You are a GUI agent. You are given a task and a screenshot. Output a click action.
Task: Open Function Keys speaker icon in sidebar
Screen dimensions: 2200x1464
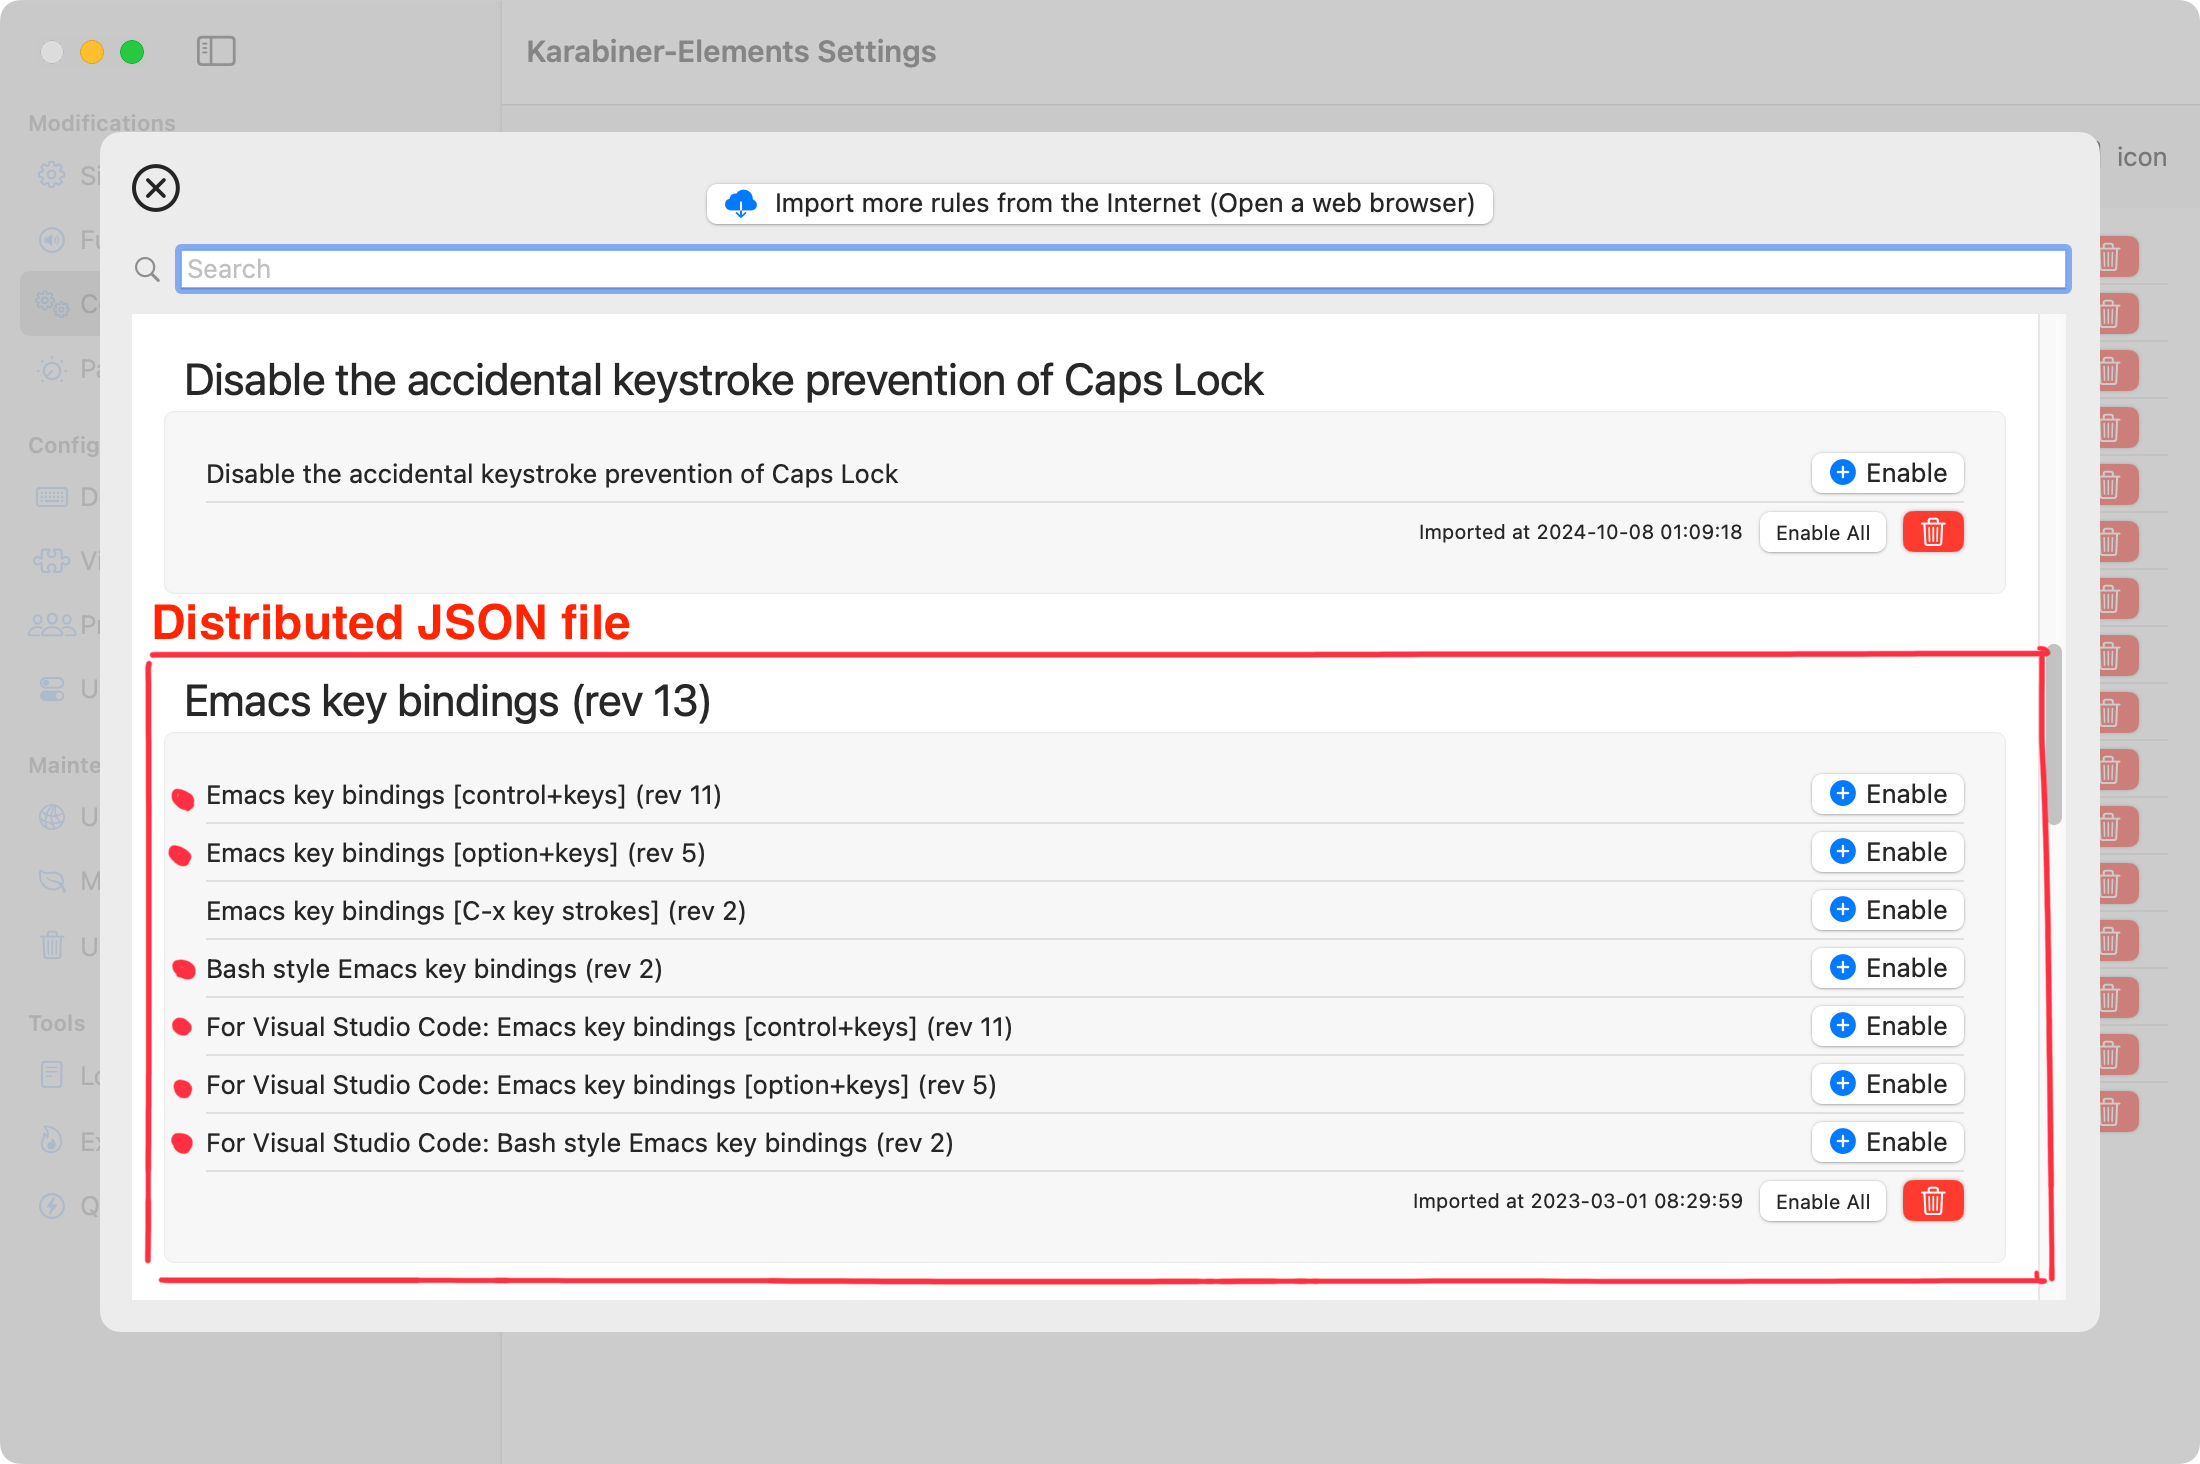pyautogui.click(x=52, y=240)
